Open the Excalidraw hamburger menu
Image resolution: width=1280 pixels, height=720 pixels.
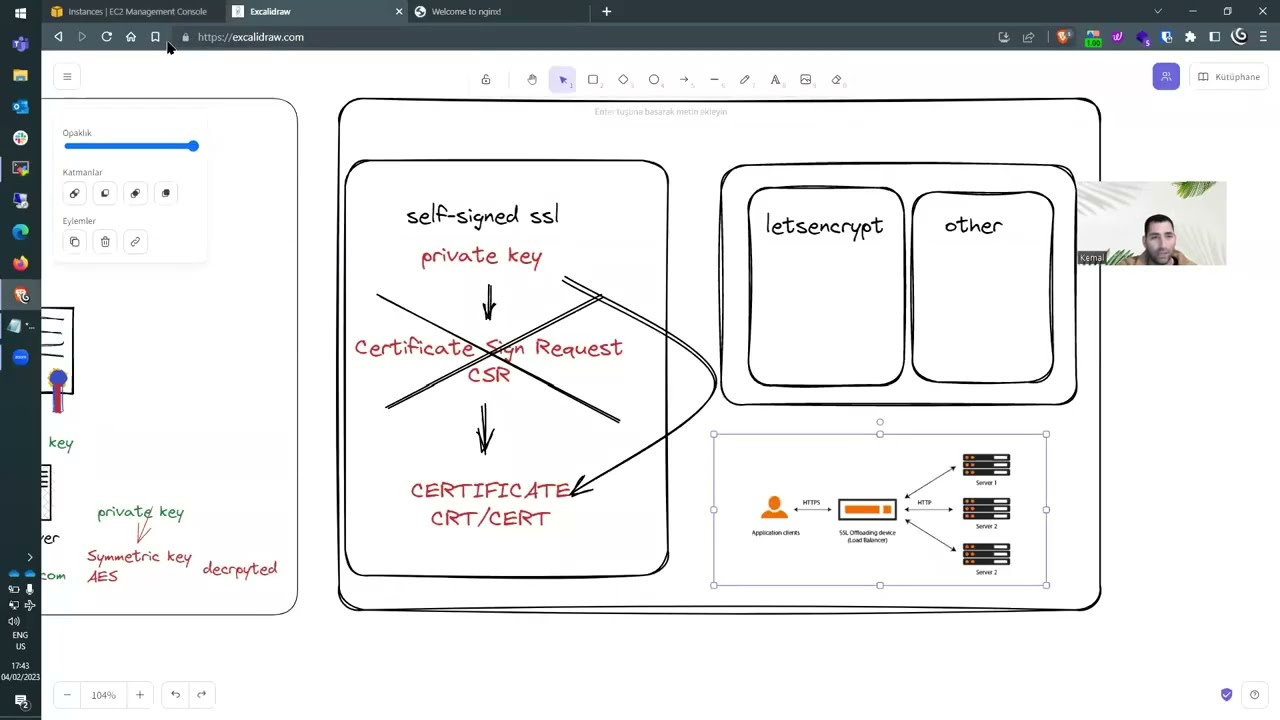coord(67,76)
